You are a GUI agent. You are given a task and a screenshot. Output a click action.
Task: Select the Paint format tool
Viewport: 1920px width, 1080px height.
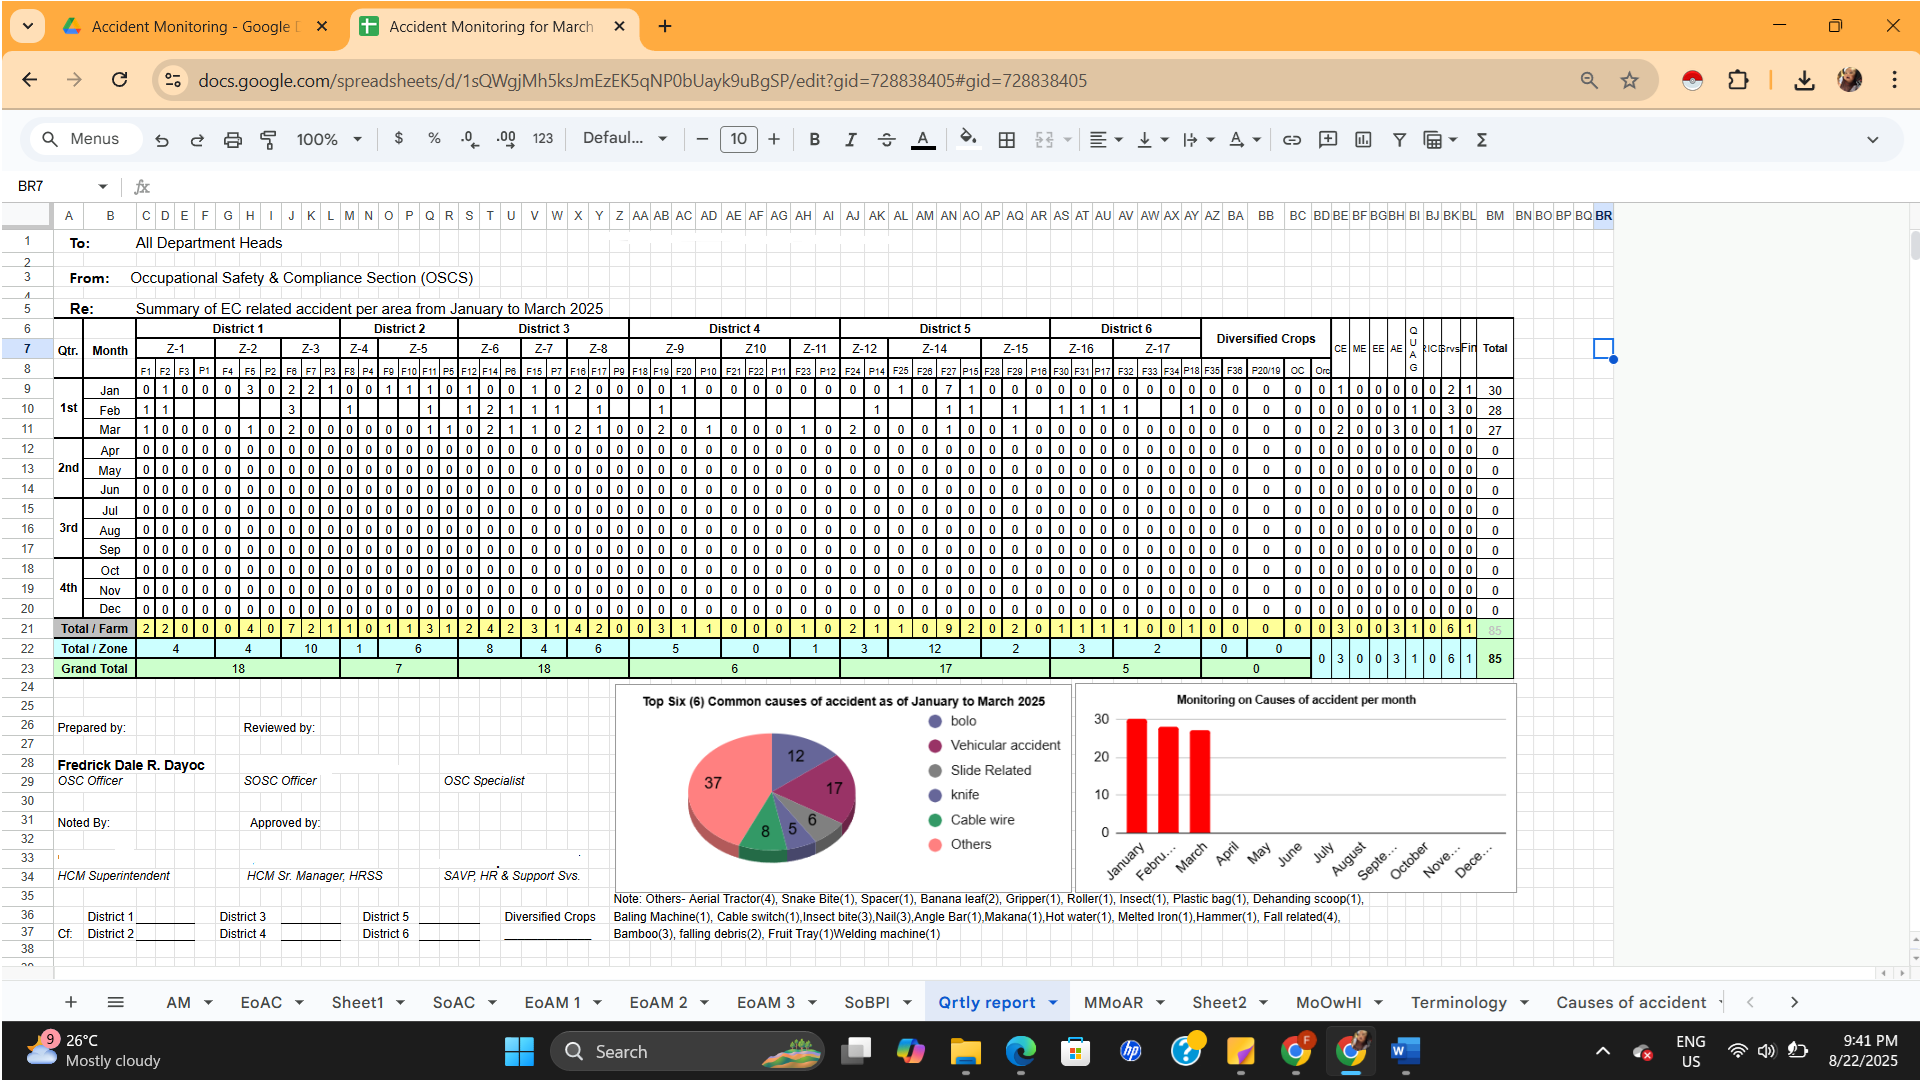pos(268,140)
